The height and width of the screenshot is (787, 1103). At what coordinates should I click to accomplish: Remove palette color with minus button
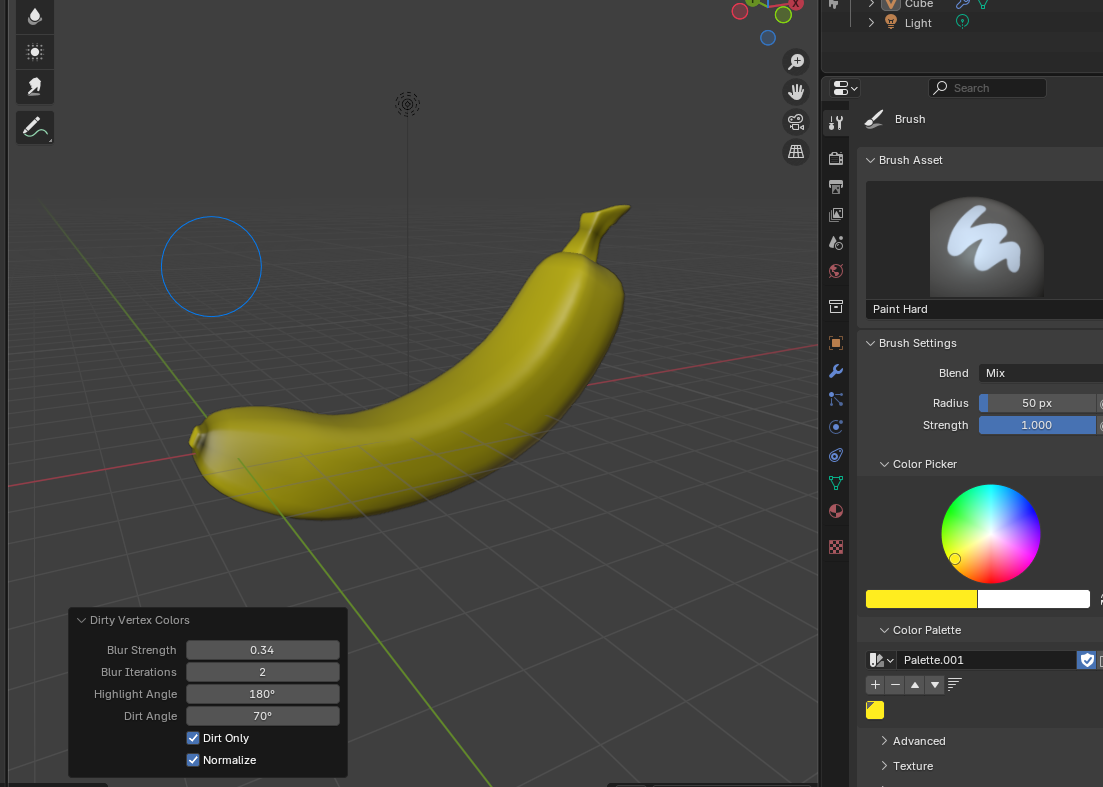(x=895, y=685)
